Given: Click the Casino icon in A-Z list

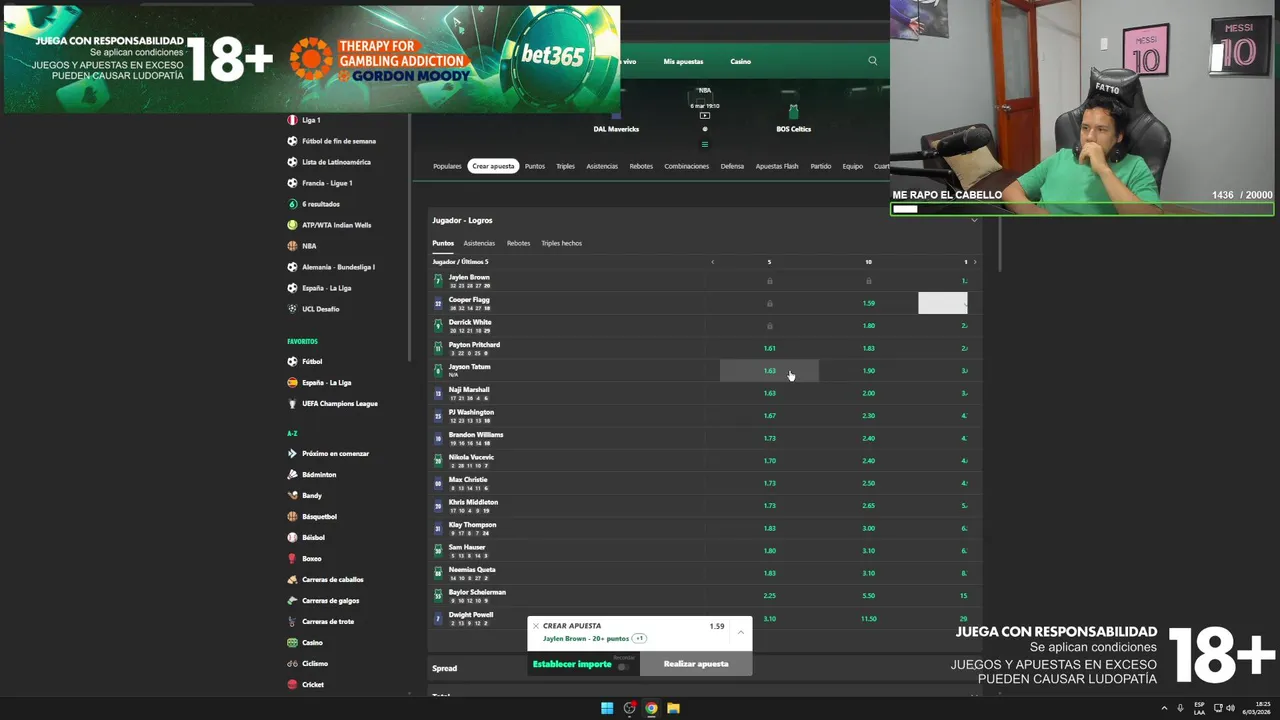Looking at the screenshot, I should click(292, 642).
